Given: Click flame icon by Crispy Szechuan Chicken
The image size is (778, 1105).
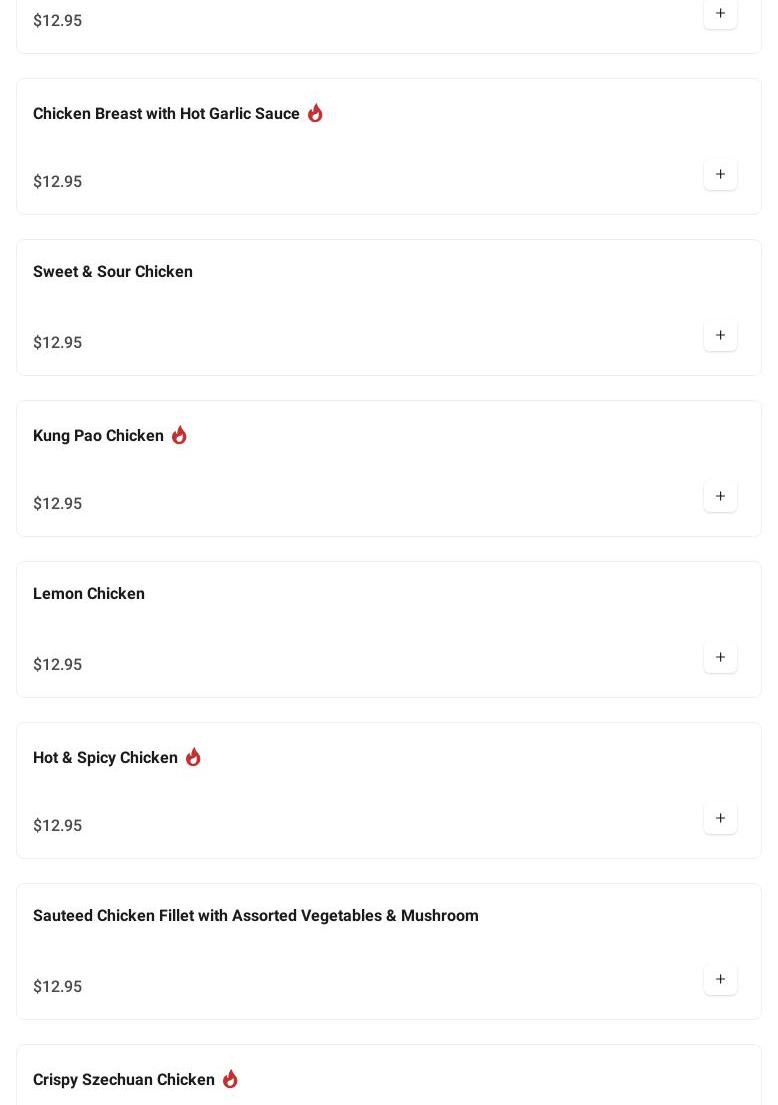Looking at the screenshot, I should pos(230,1079).
